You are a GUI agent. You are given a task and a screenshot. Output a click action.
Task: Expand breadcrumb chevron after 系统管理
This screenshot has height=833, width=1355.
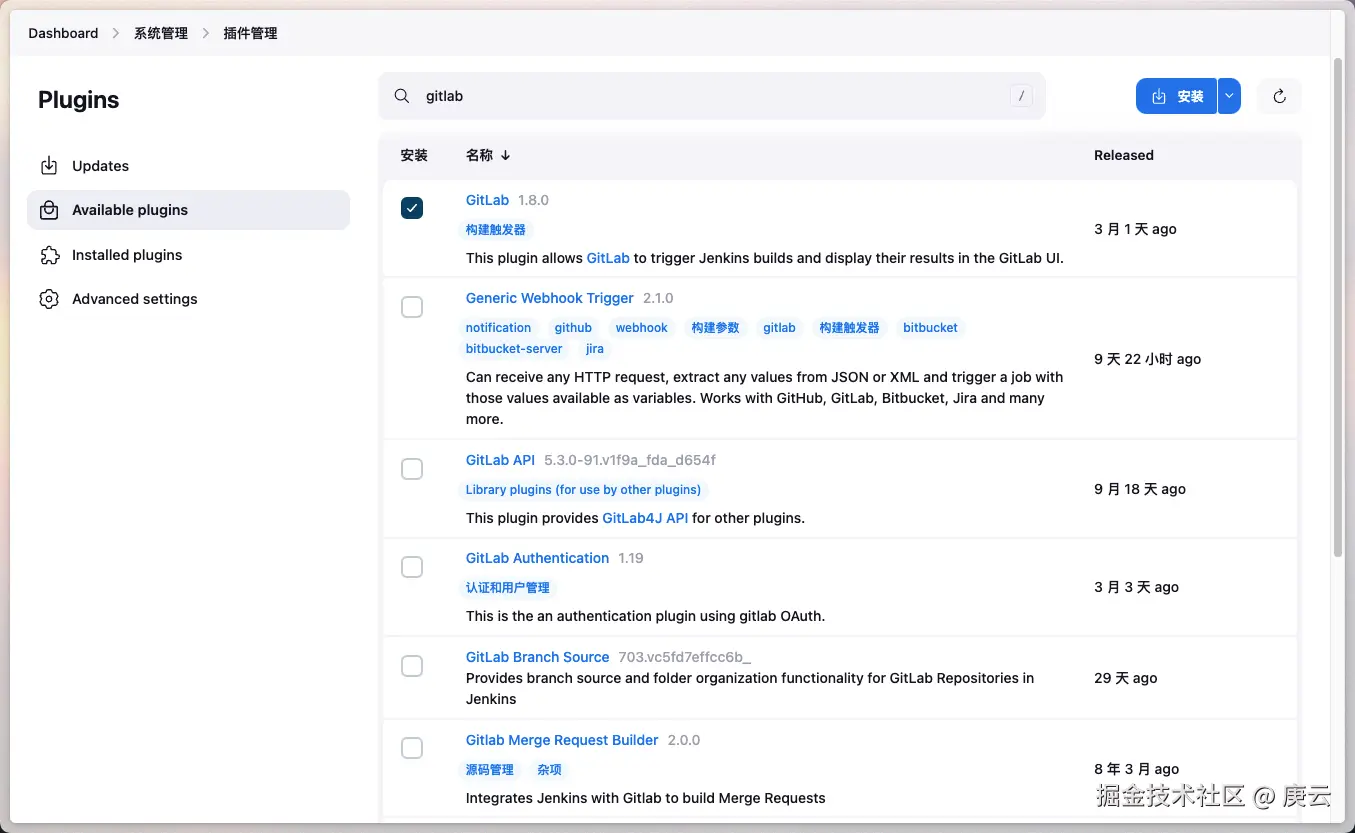pos(206,33)
